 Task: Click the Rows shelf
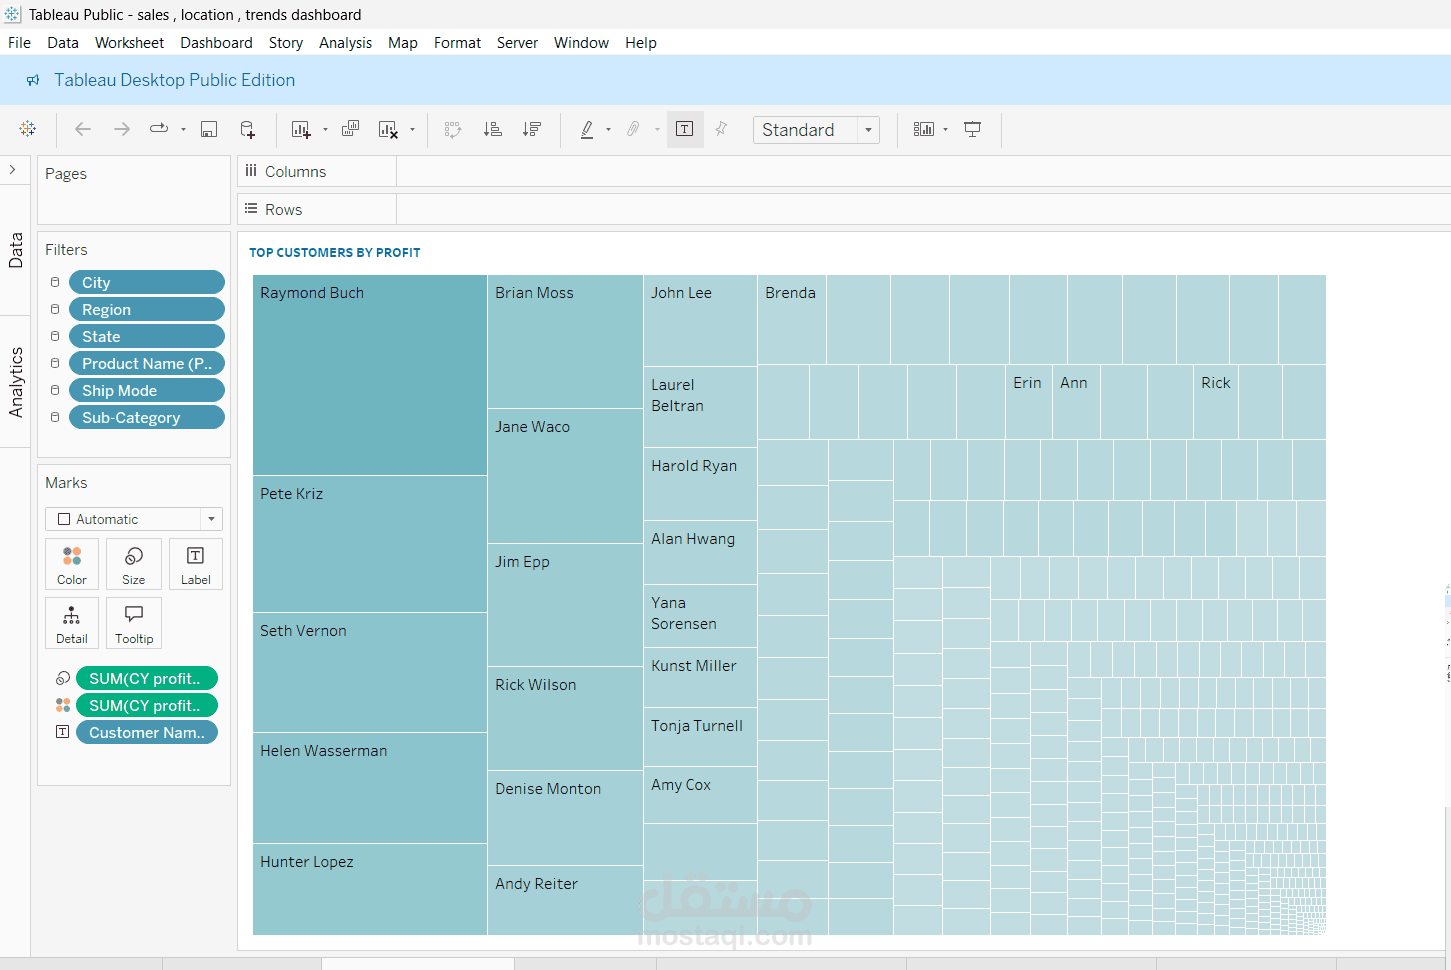click(x=844, y=210)
